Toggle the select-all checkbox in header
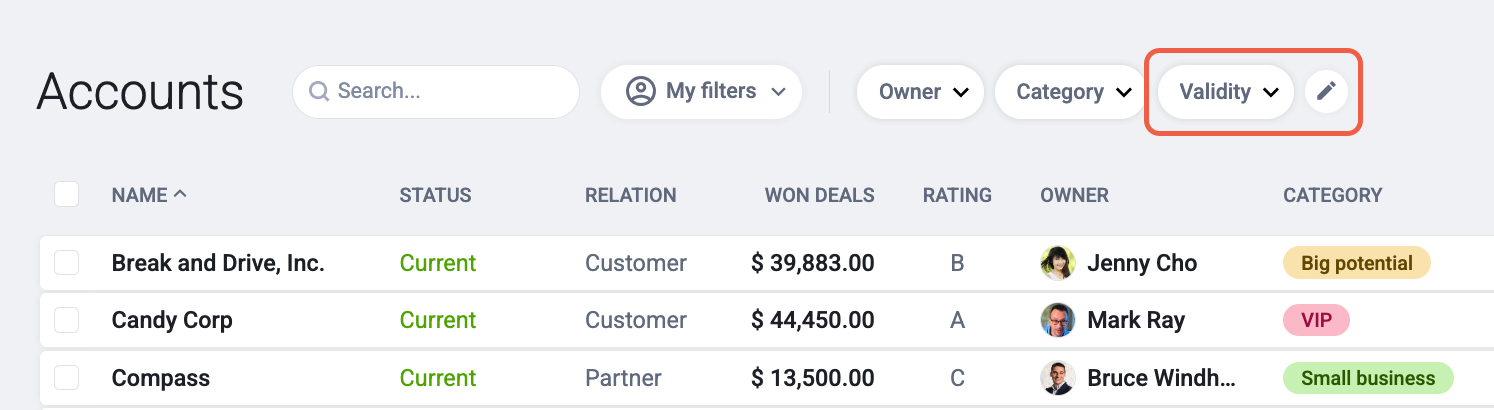The image size is (1494, 410). [66, 194]
